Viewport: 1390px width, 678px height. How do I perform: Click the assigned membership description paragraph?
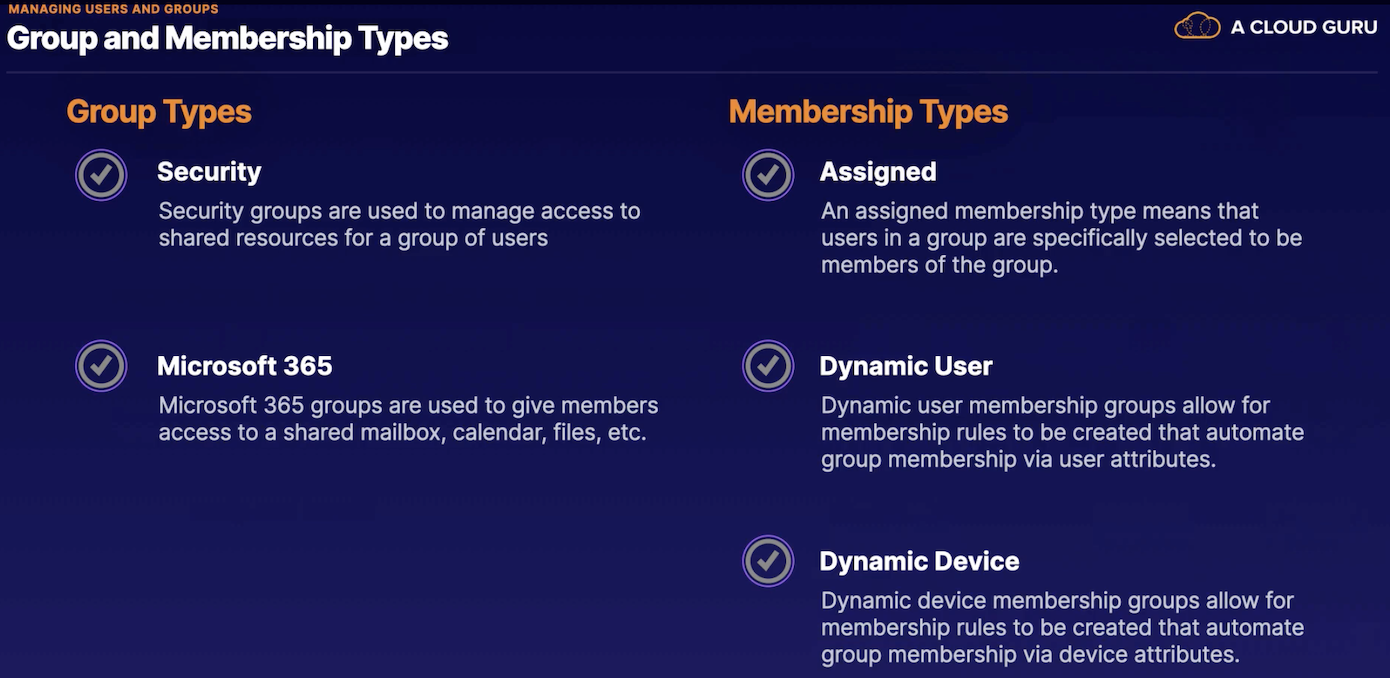[x=1061, y=238]
